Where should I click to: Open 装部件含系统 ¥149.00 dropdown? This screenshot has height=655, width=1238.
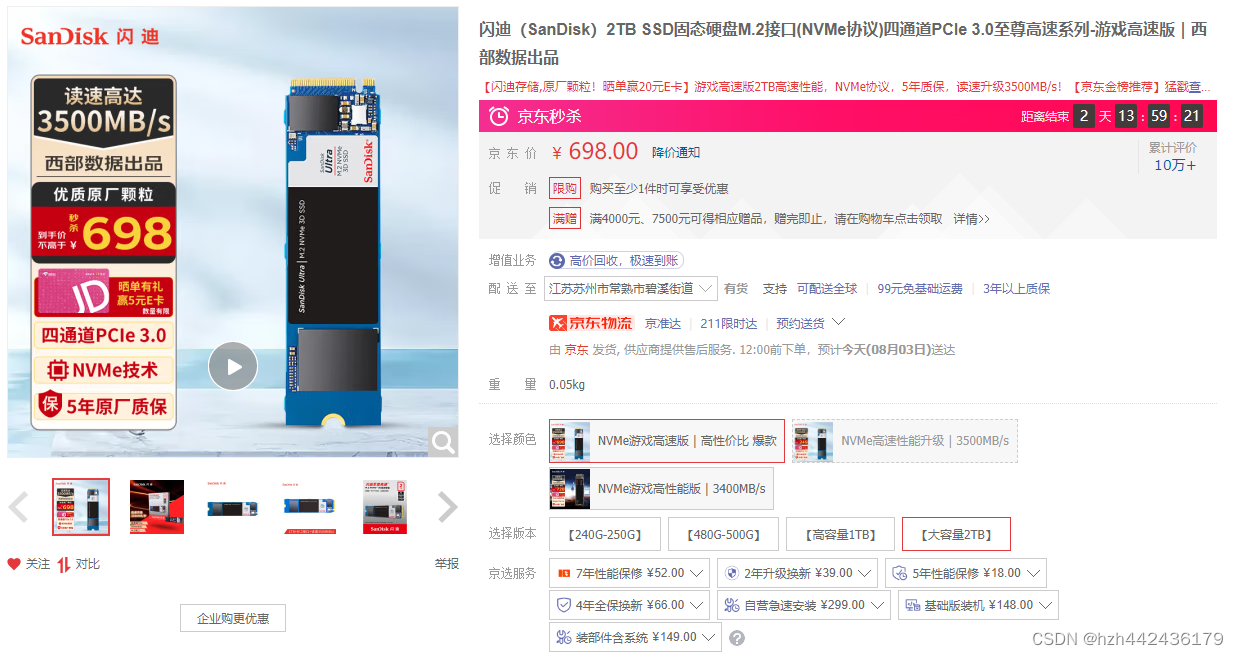point(635,637)
